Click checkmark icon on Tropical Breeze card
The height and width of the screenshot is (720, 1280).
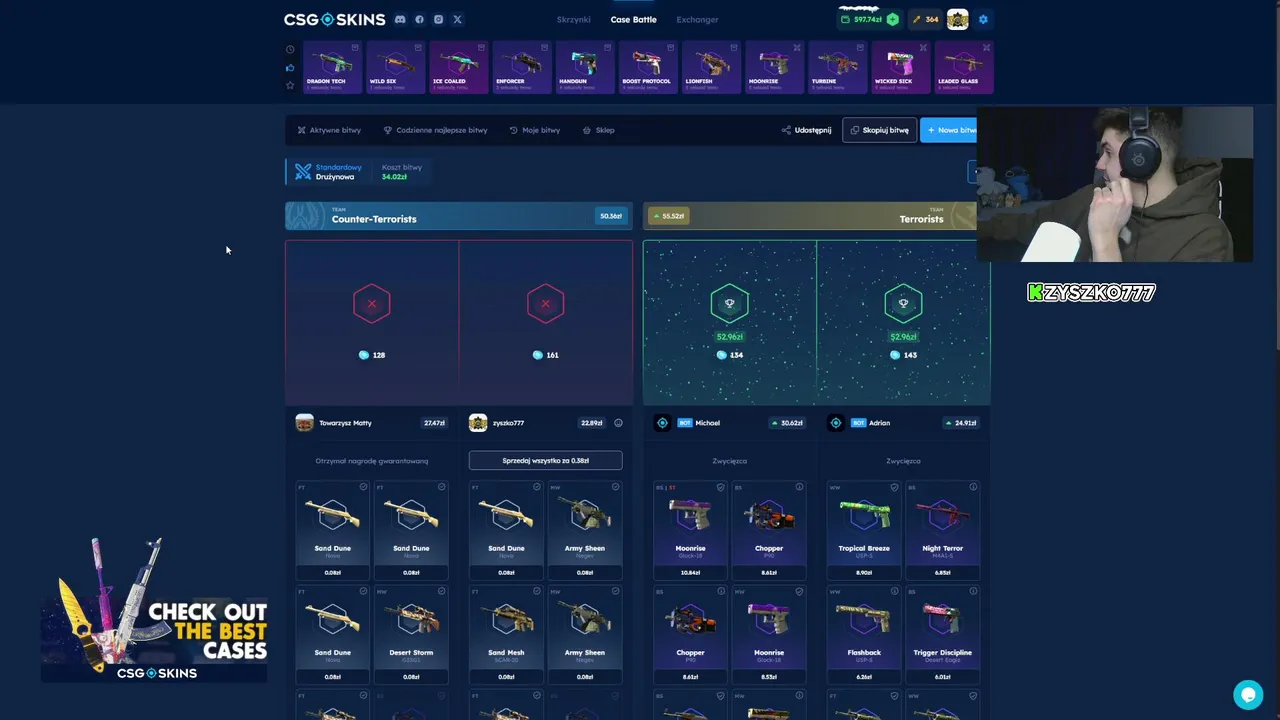(x=893, y=487)
